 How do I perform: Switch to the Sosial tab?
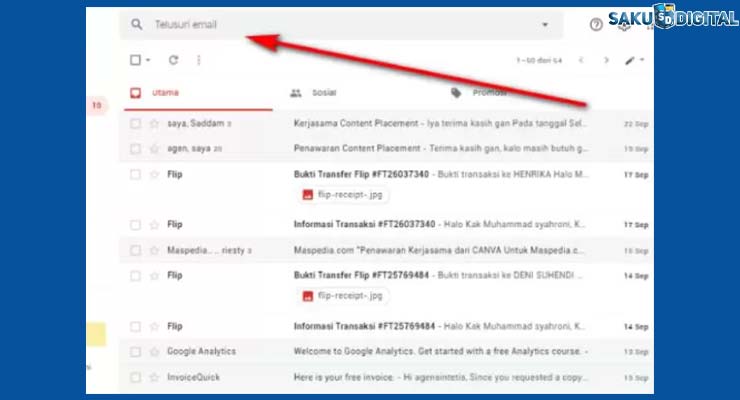coord(313,93)
